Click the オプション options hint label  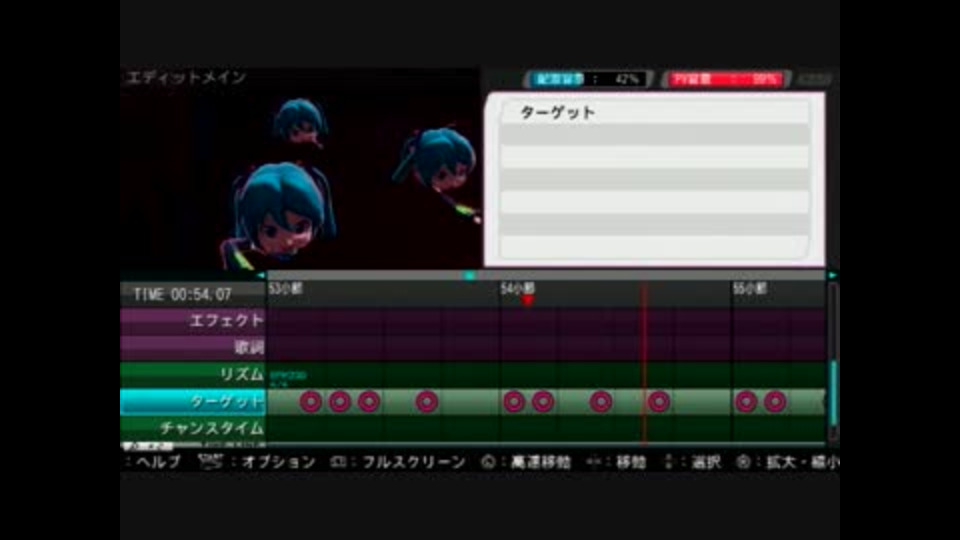(279, 462)
